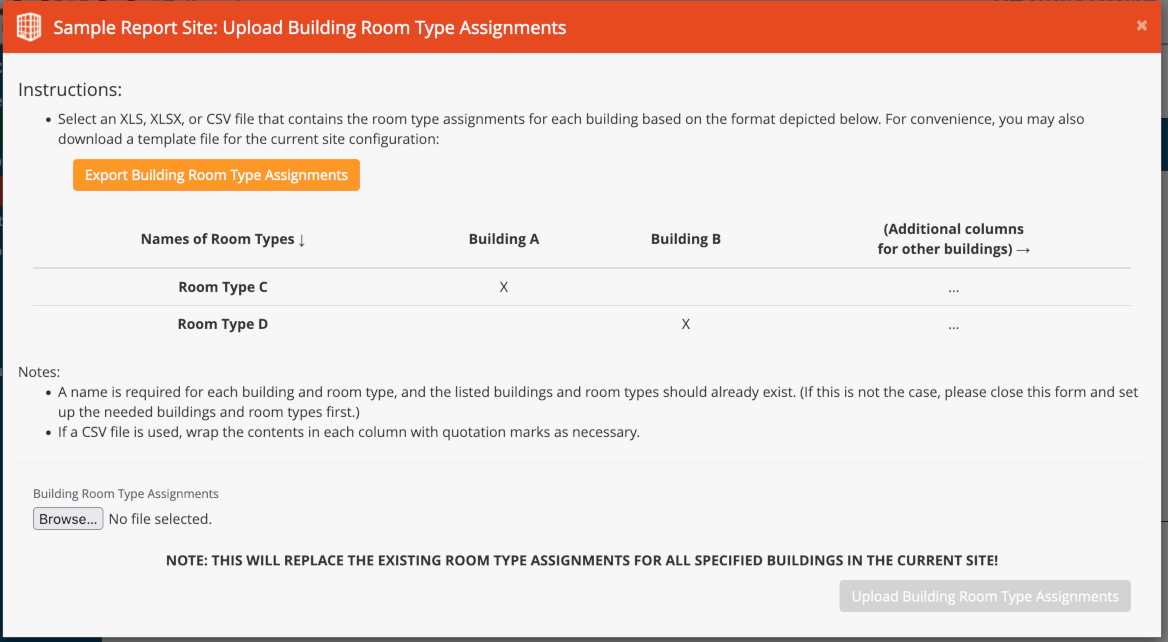
Task: Click the building grid icon in header
Action: point(29,27)
